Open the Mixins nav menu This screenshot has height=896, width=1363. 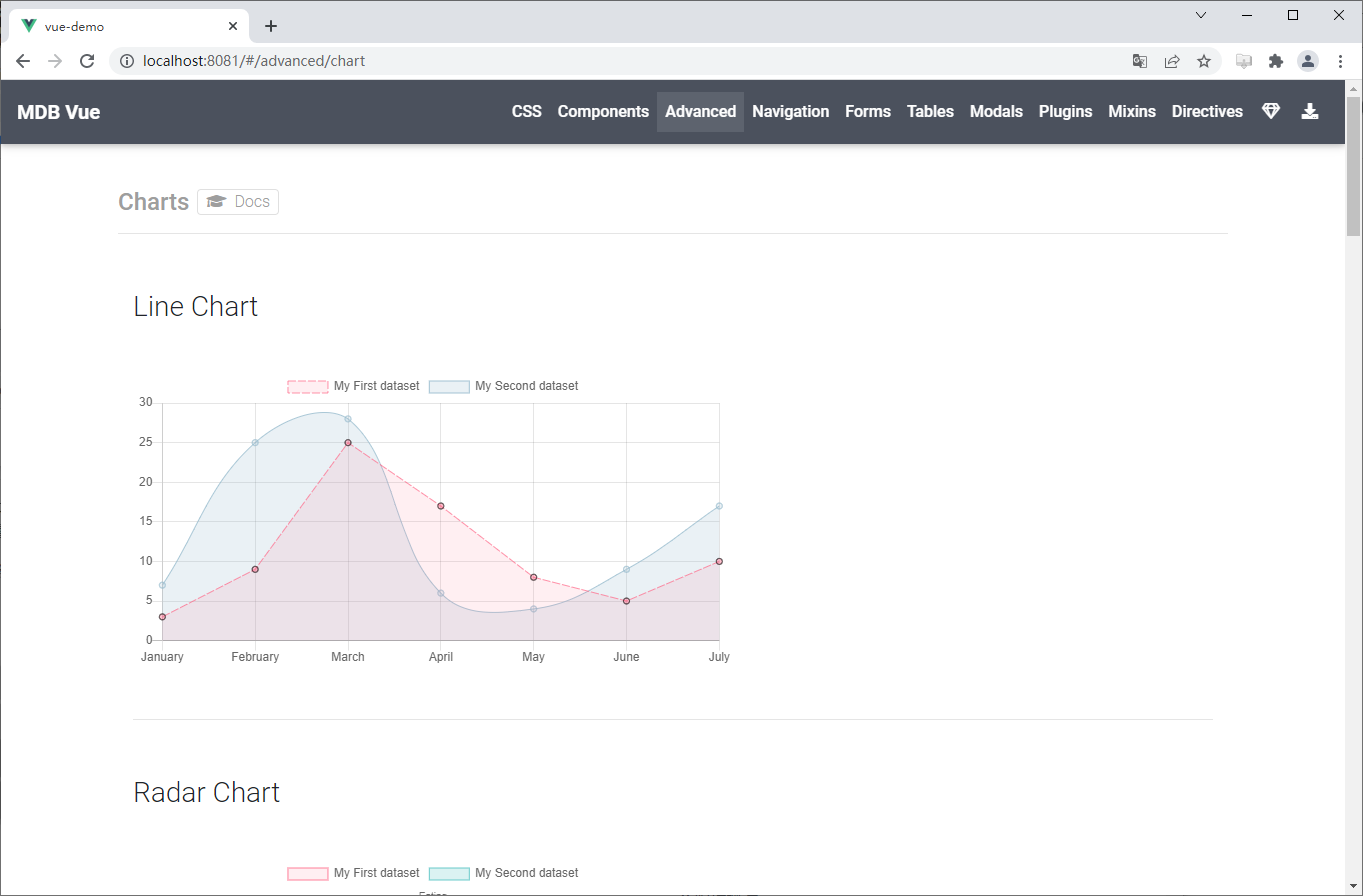click(1132, 112)
